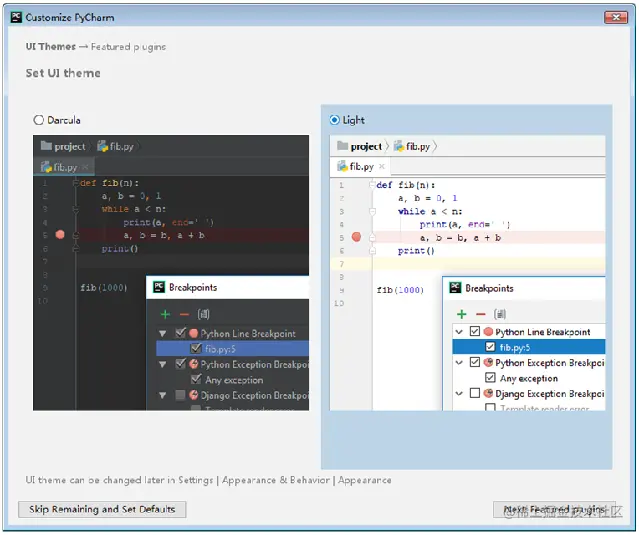This screenshot has width=639, height=535.
Task: Click green add breakpoint plus in Darcula preview
Action: [165, 314]
